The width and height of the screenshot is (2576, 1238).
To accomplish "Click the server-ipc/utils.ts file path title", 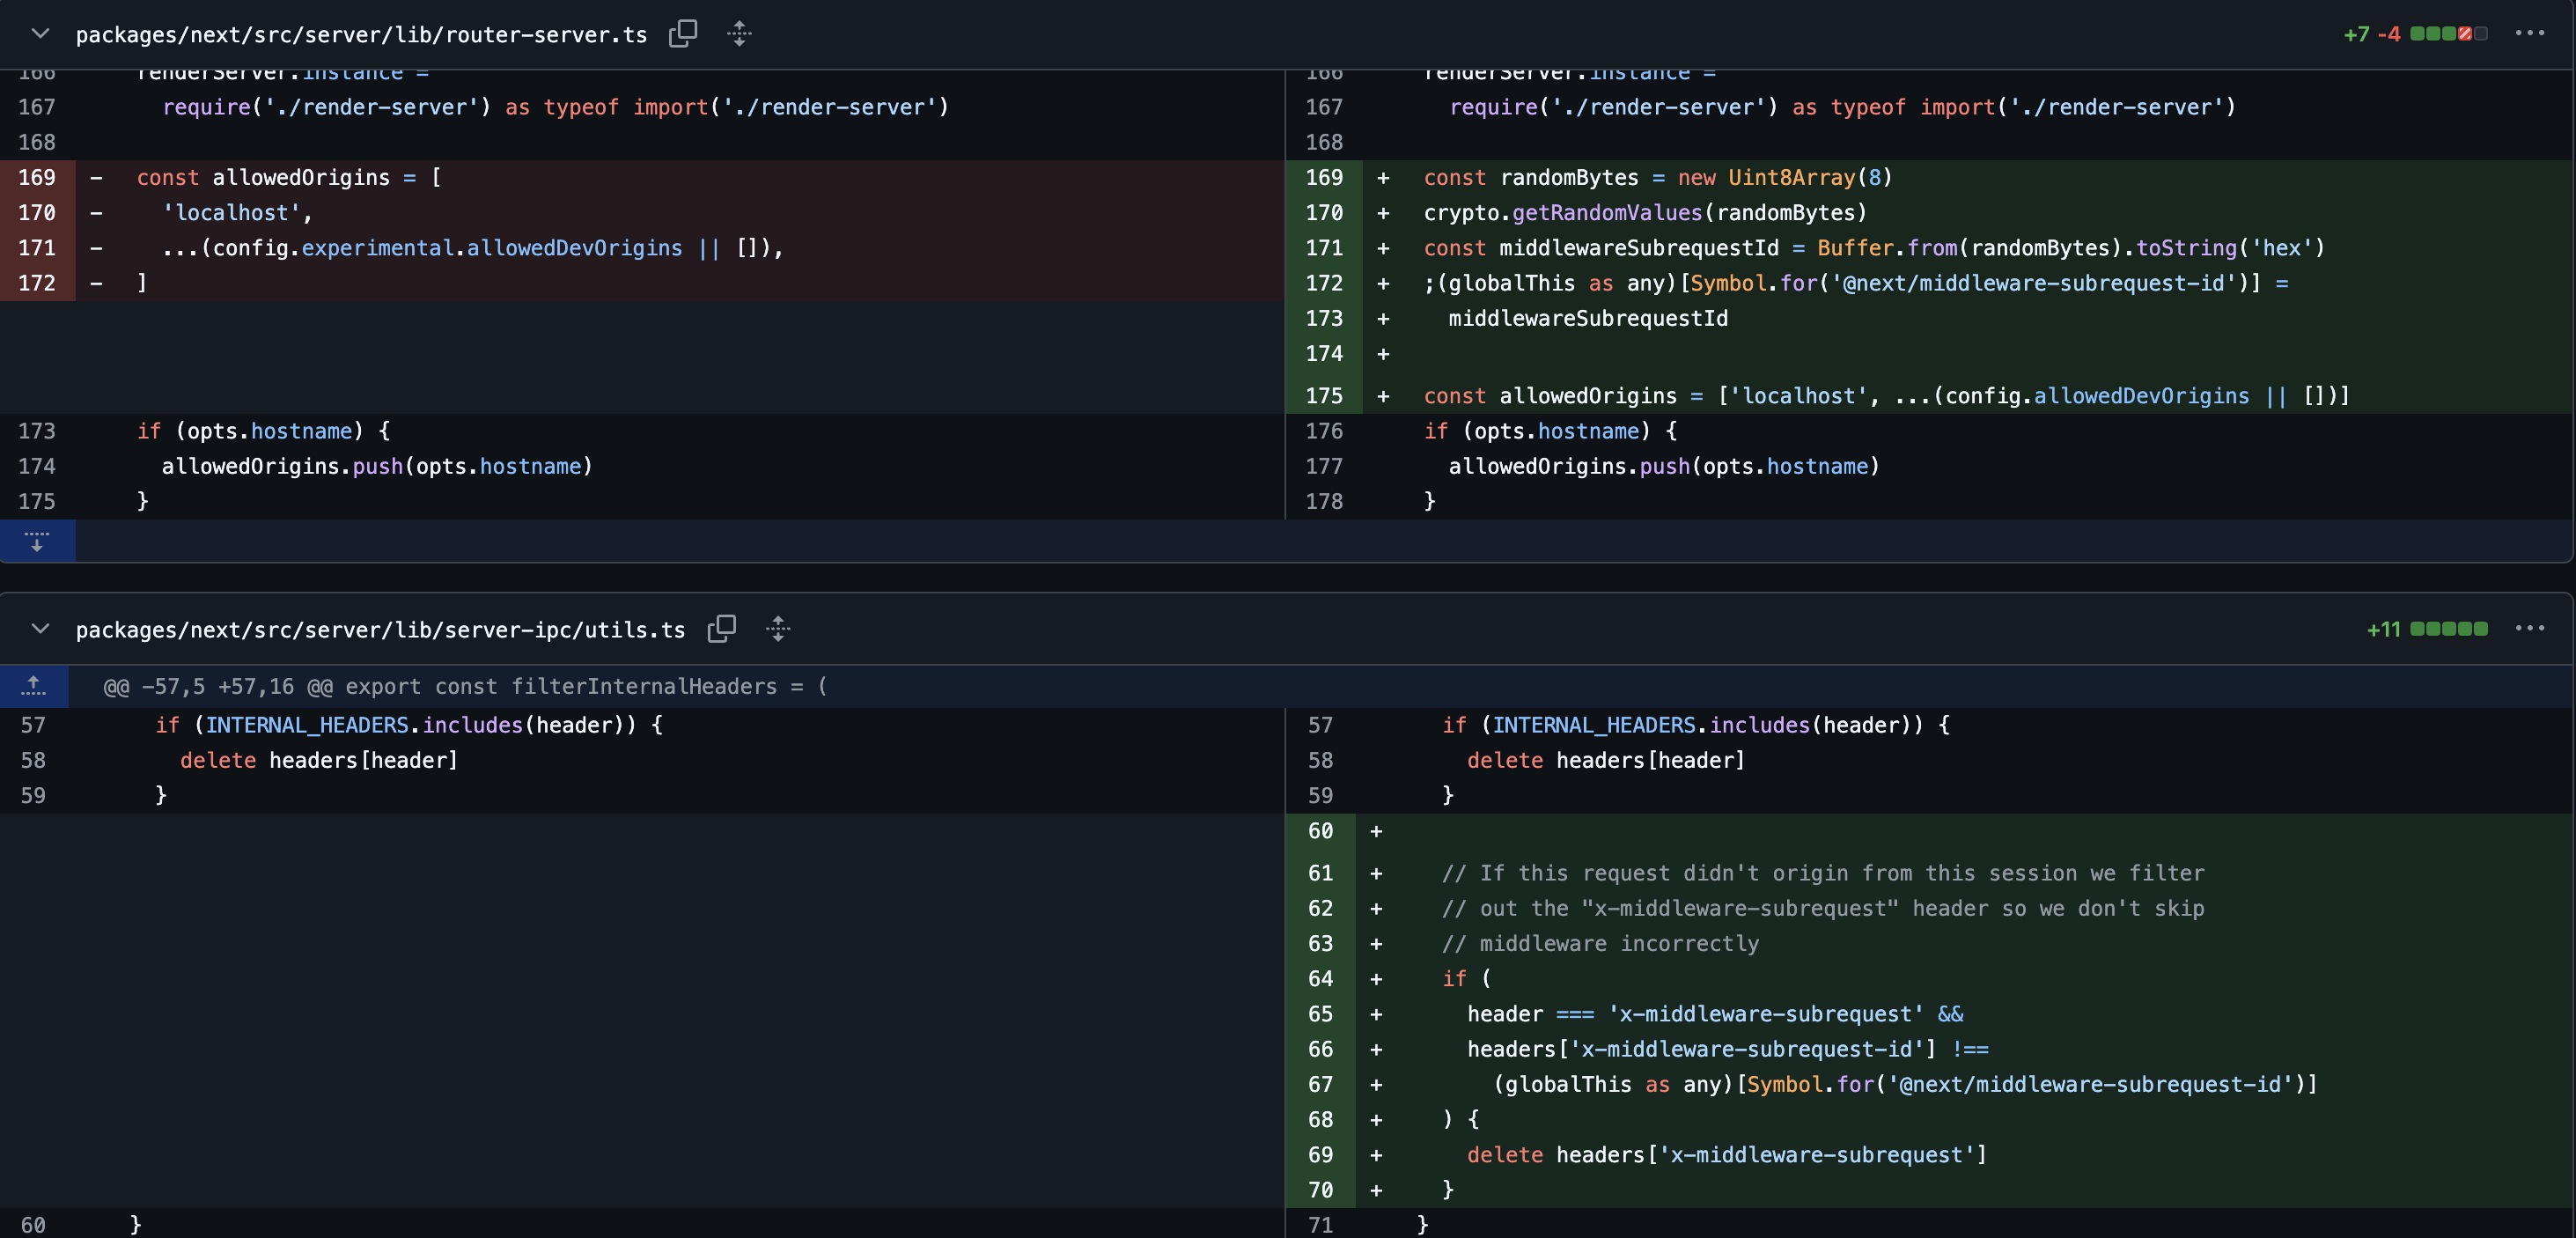I will point(380,630).
